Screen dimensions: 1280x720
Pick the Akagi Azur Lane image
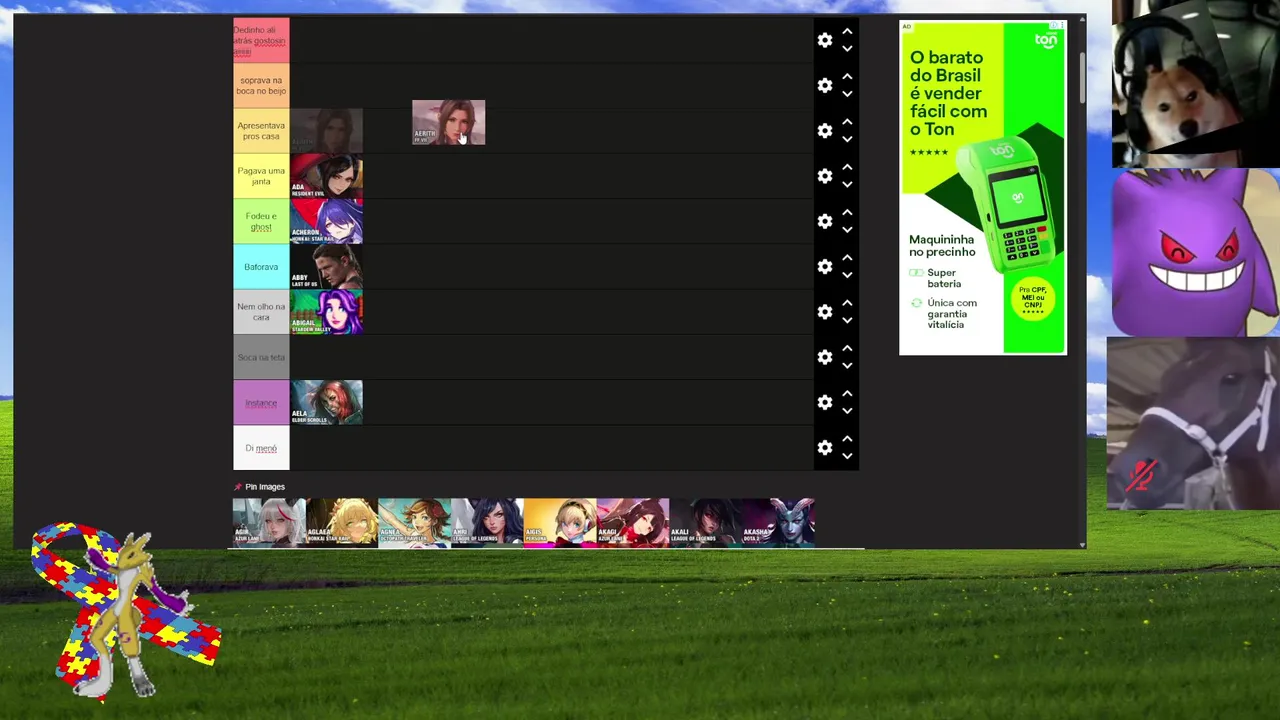point(633,522)
